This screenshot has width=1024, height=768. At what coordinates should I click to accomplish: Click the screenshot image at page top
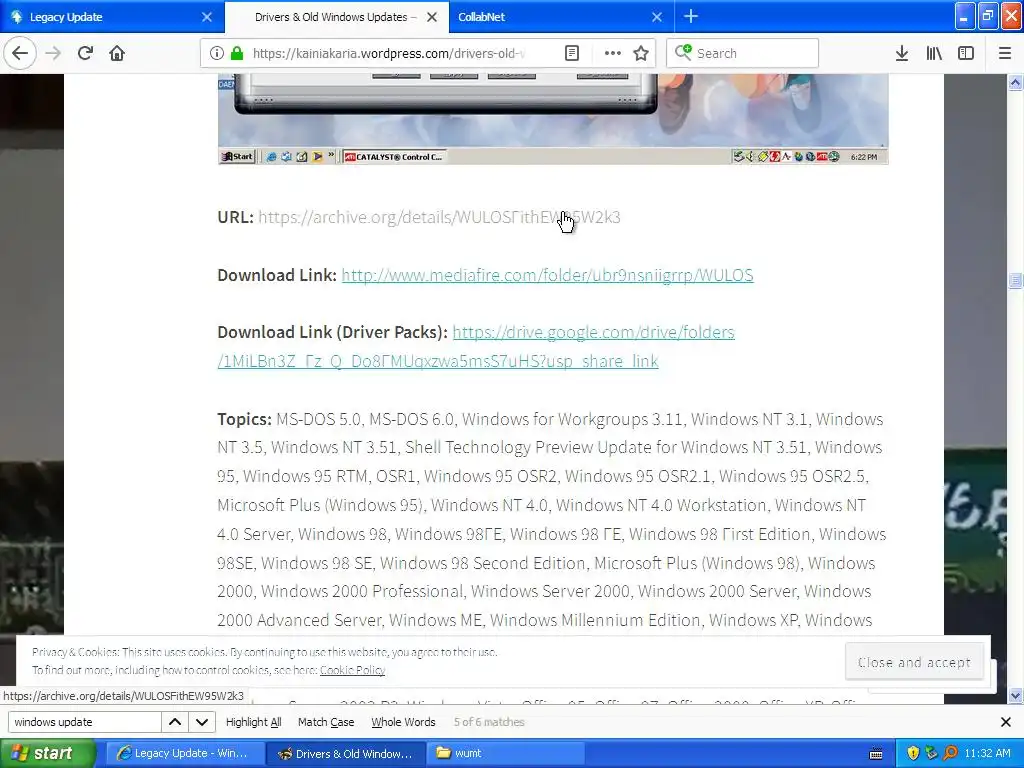pos(552,119)
